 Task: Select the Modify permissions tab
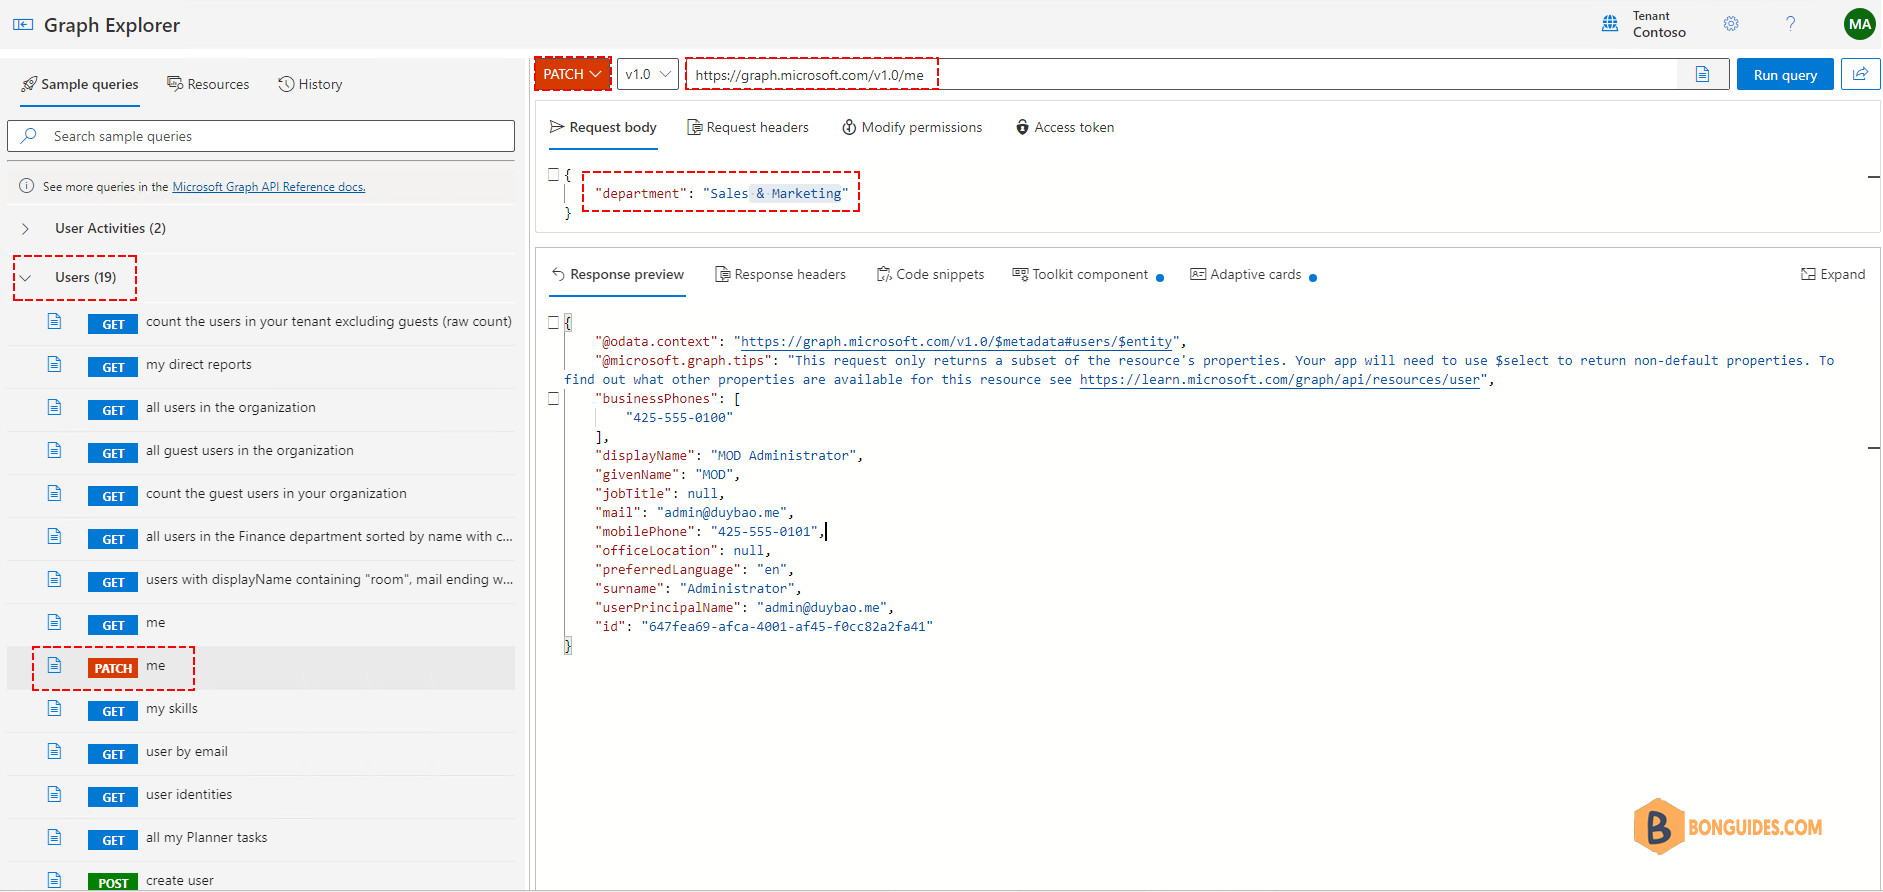[912, 128]
